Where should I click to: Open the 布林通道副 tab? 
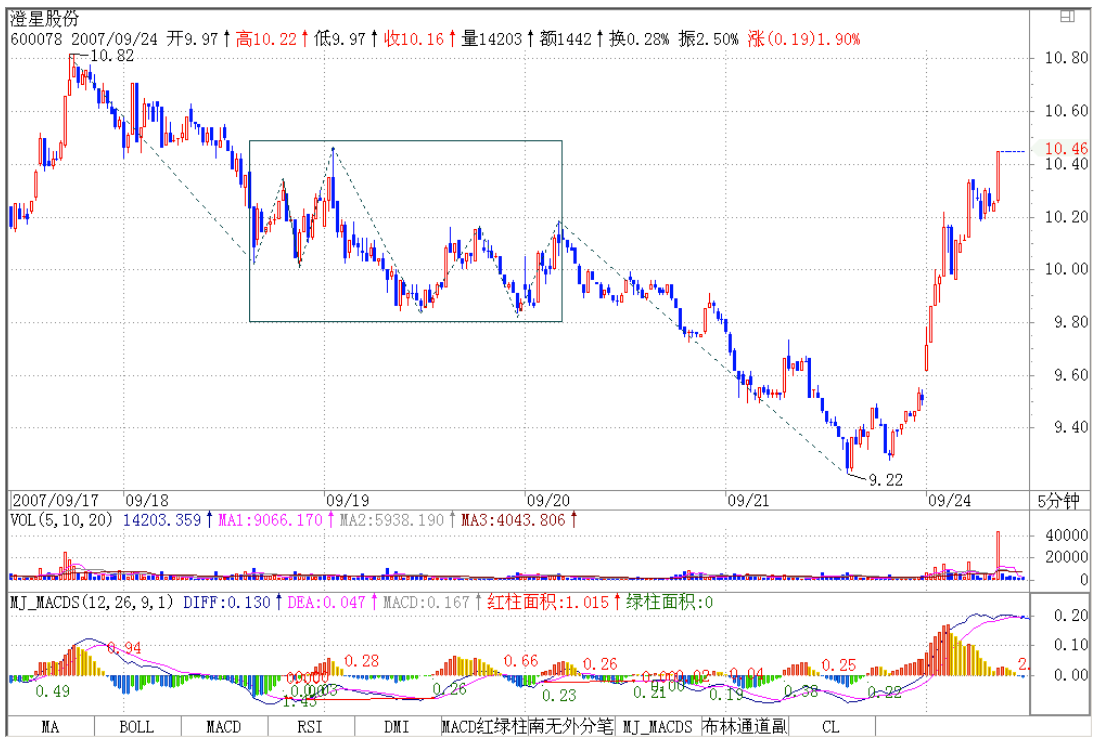(744, 726)
